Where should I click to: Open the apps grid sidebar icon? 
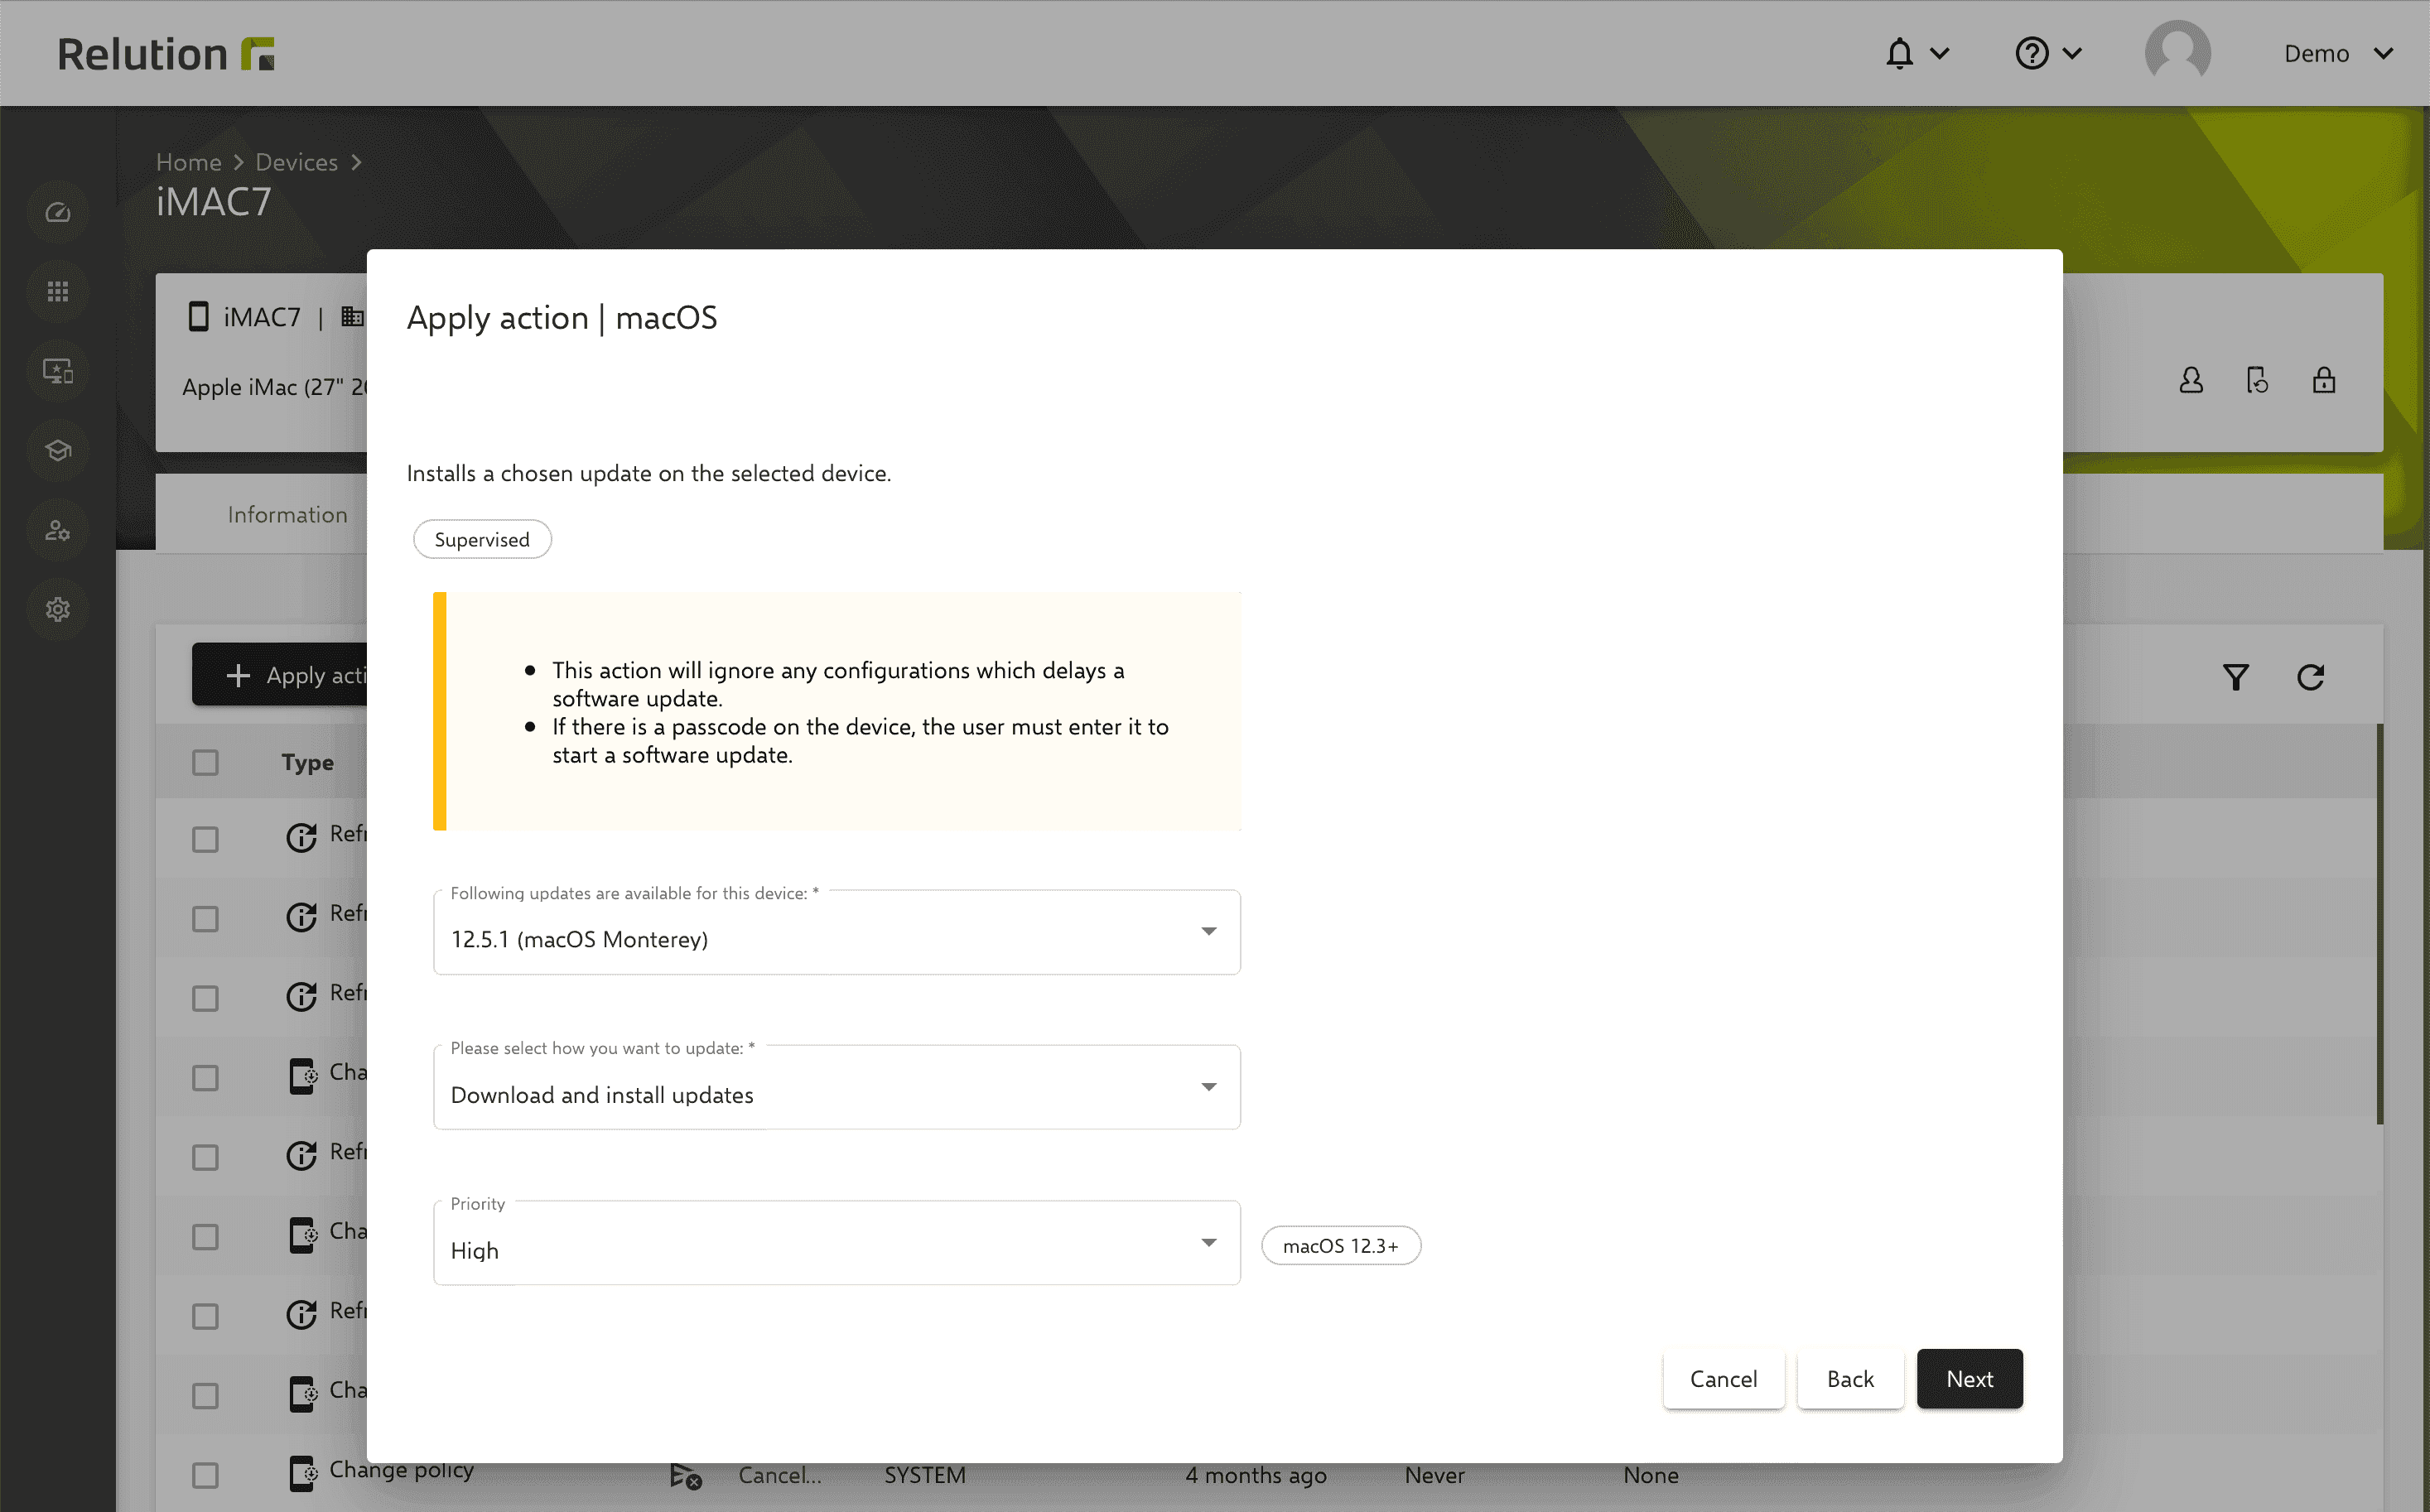(58, 292)
